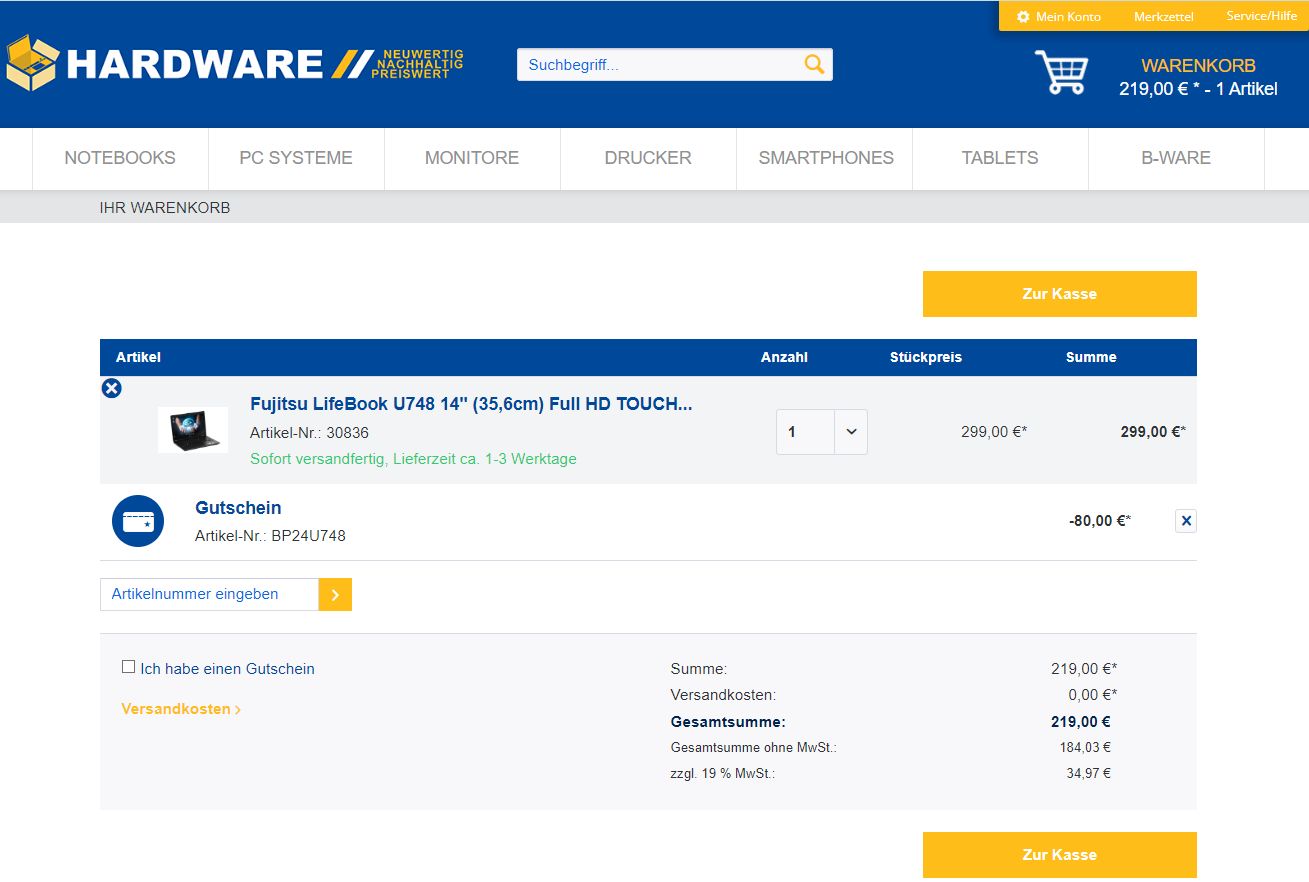The width and height of the screenshot is (1309, 882).
Task: Click the "Artikel-Nr.: BP24U748" text
Action: point(270,536)
